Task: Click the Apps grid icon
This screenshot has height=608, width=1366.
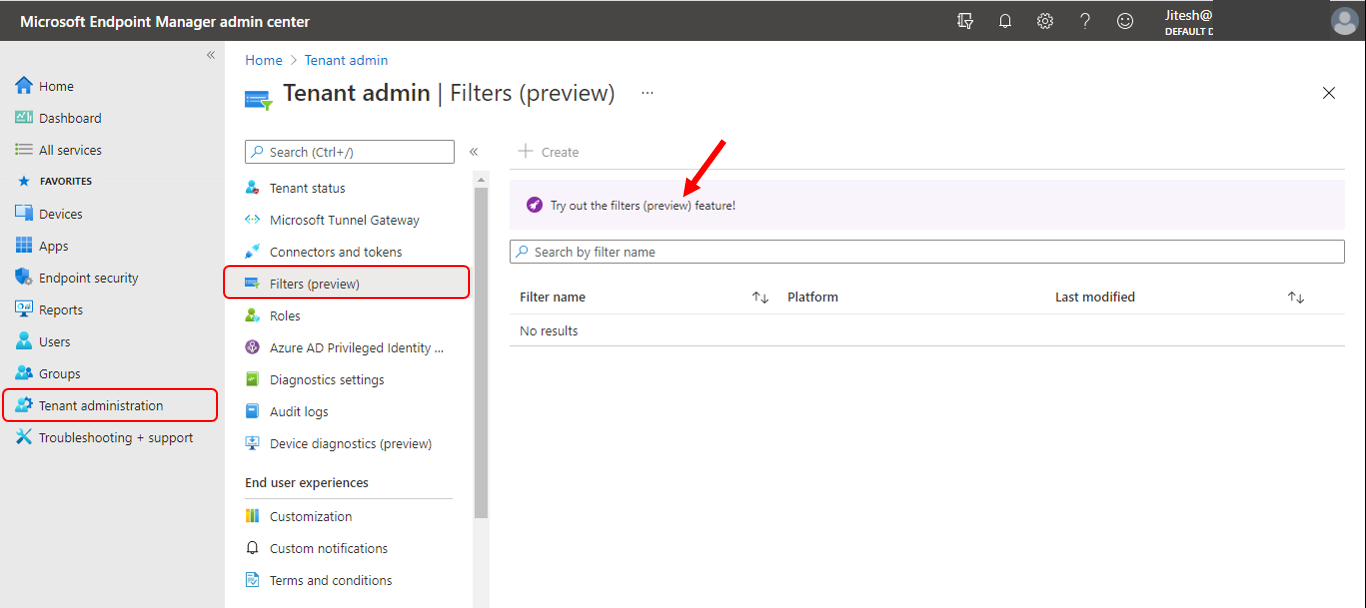Action: [24, 246]
